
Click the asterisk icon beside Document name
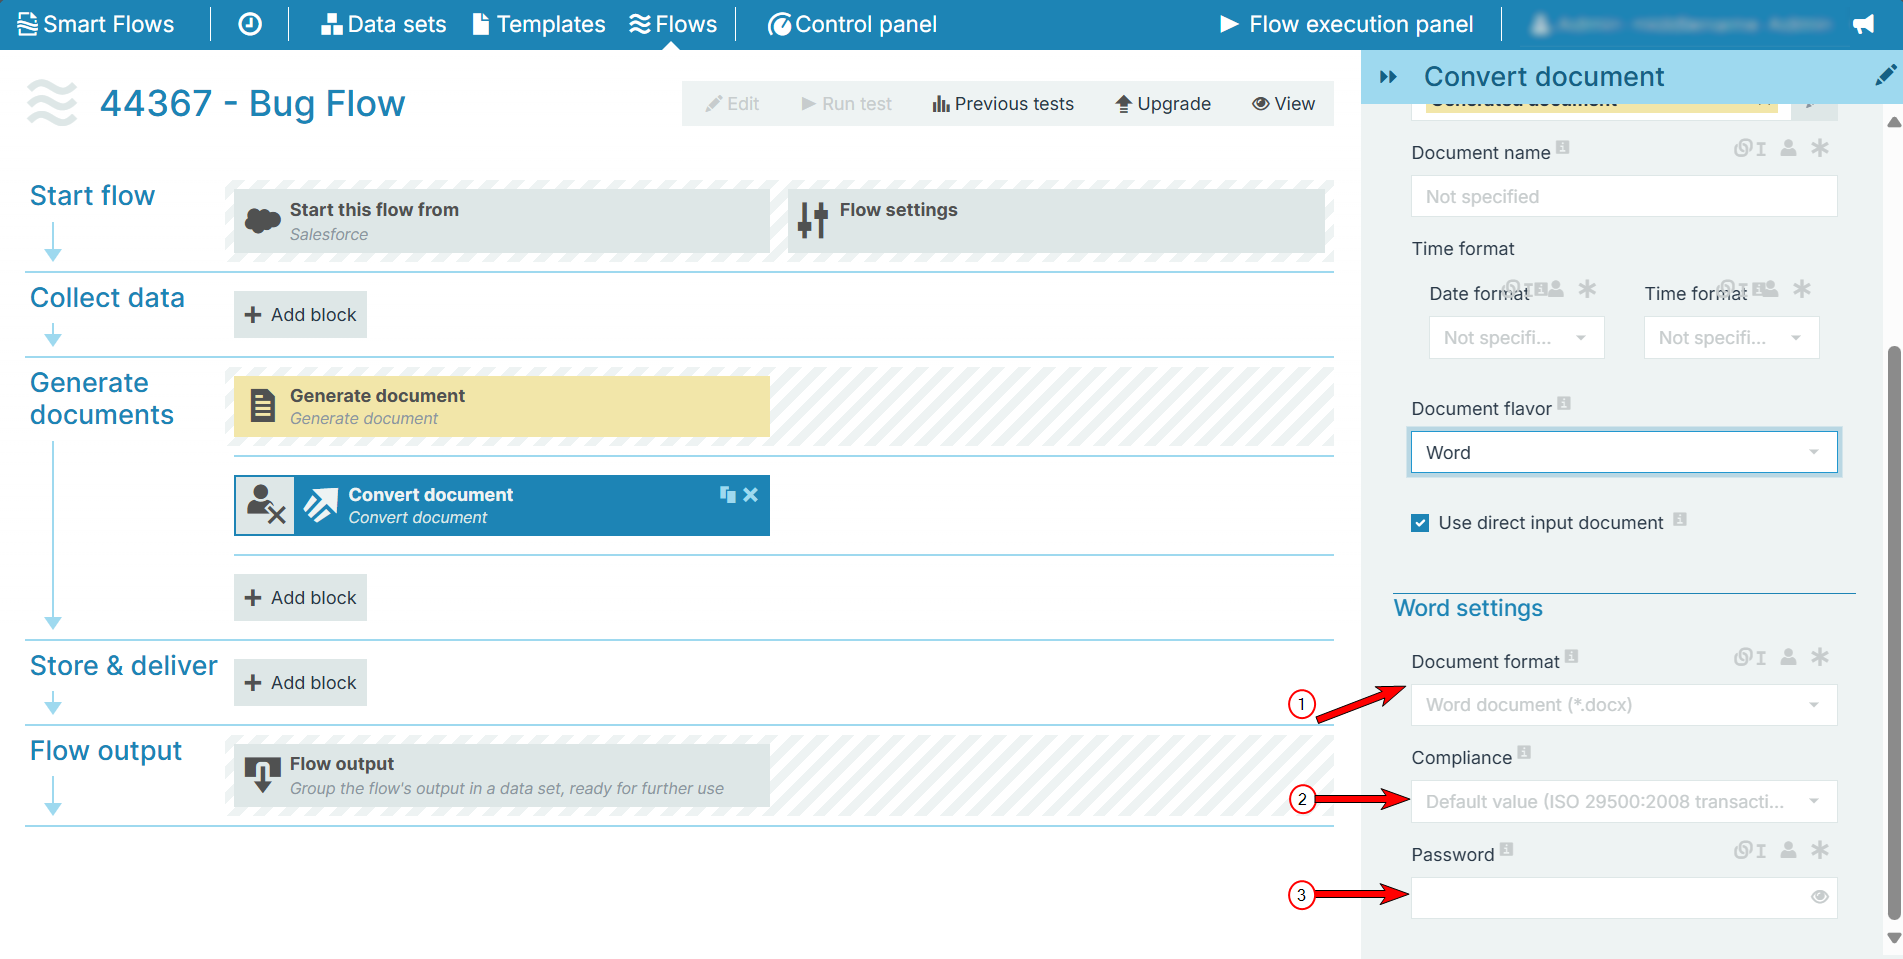1820,149
